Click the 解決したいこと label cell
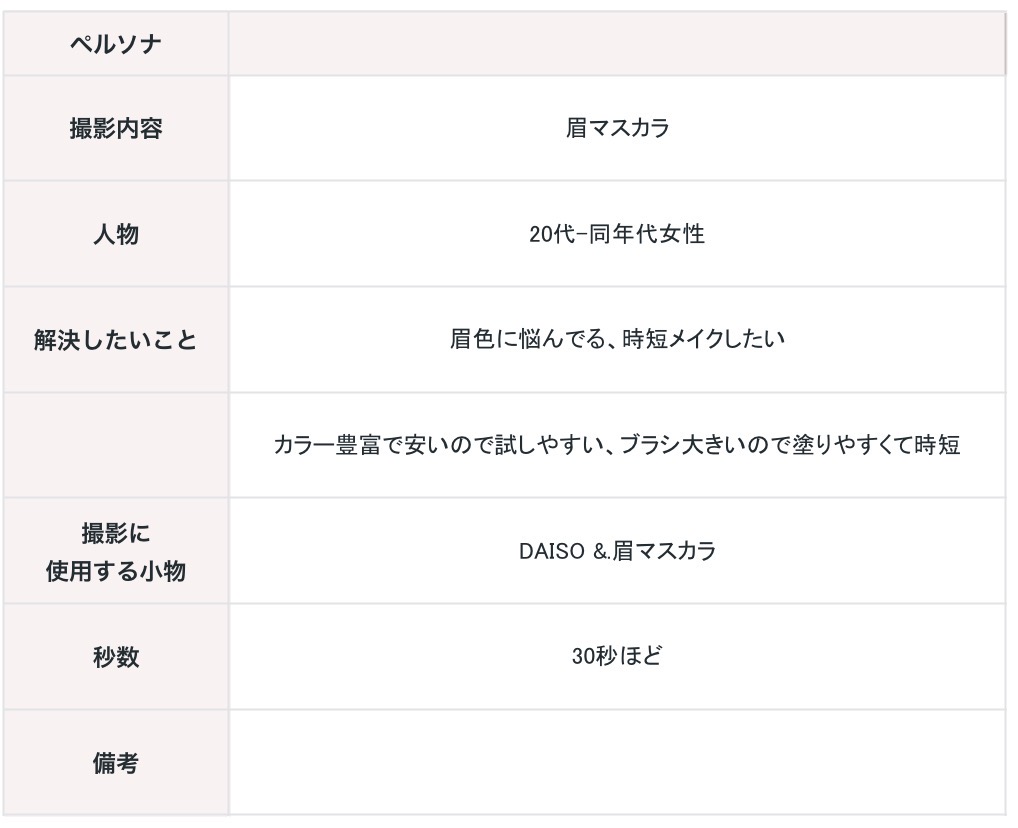The image size is (1018, 828). (x=115, y=340)
